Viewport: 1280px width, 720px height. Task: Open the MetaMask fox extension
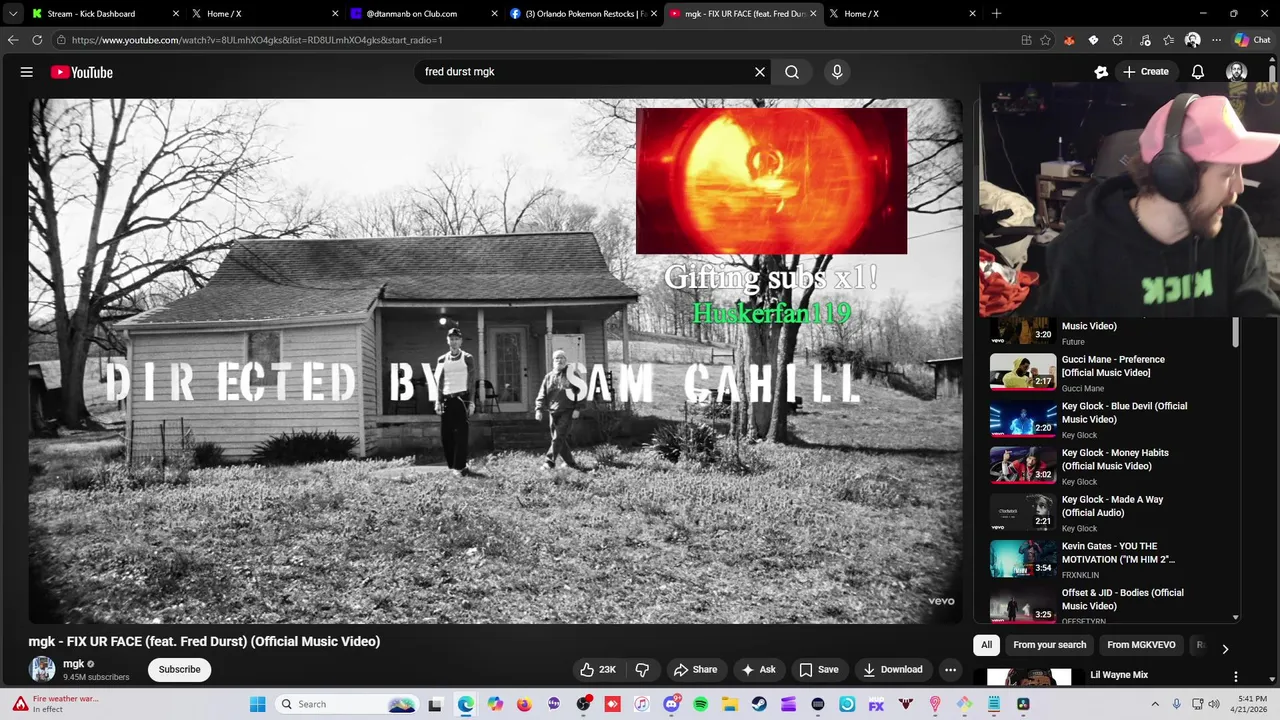click(1069, 40)
